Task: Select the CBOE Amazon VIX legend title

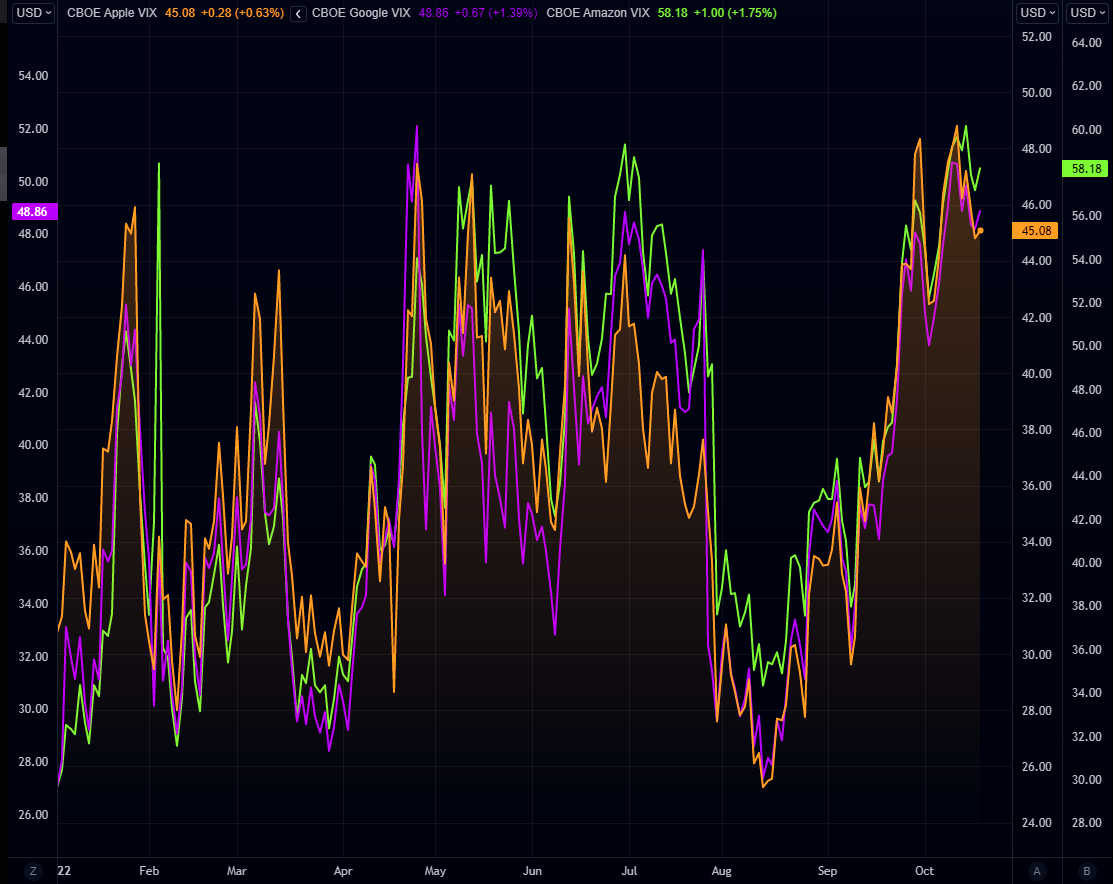Action: (598, 13)
